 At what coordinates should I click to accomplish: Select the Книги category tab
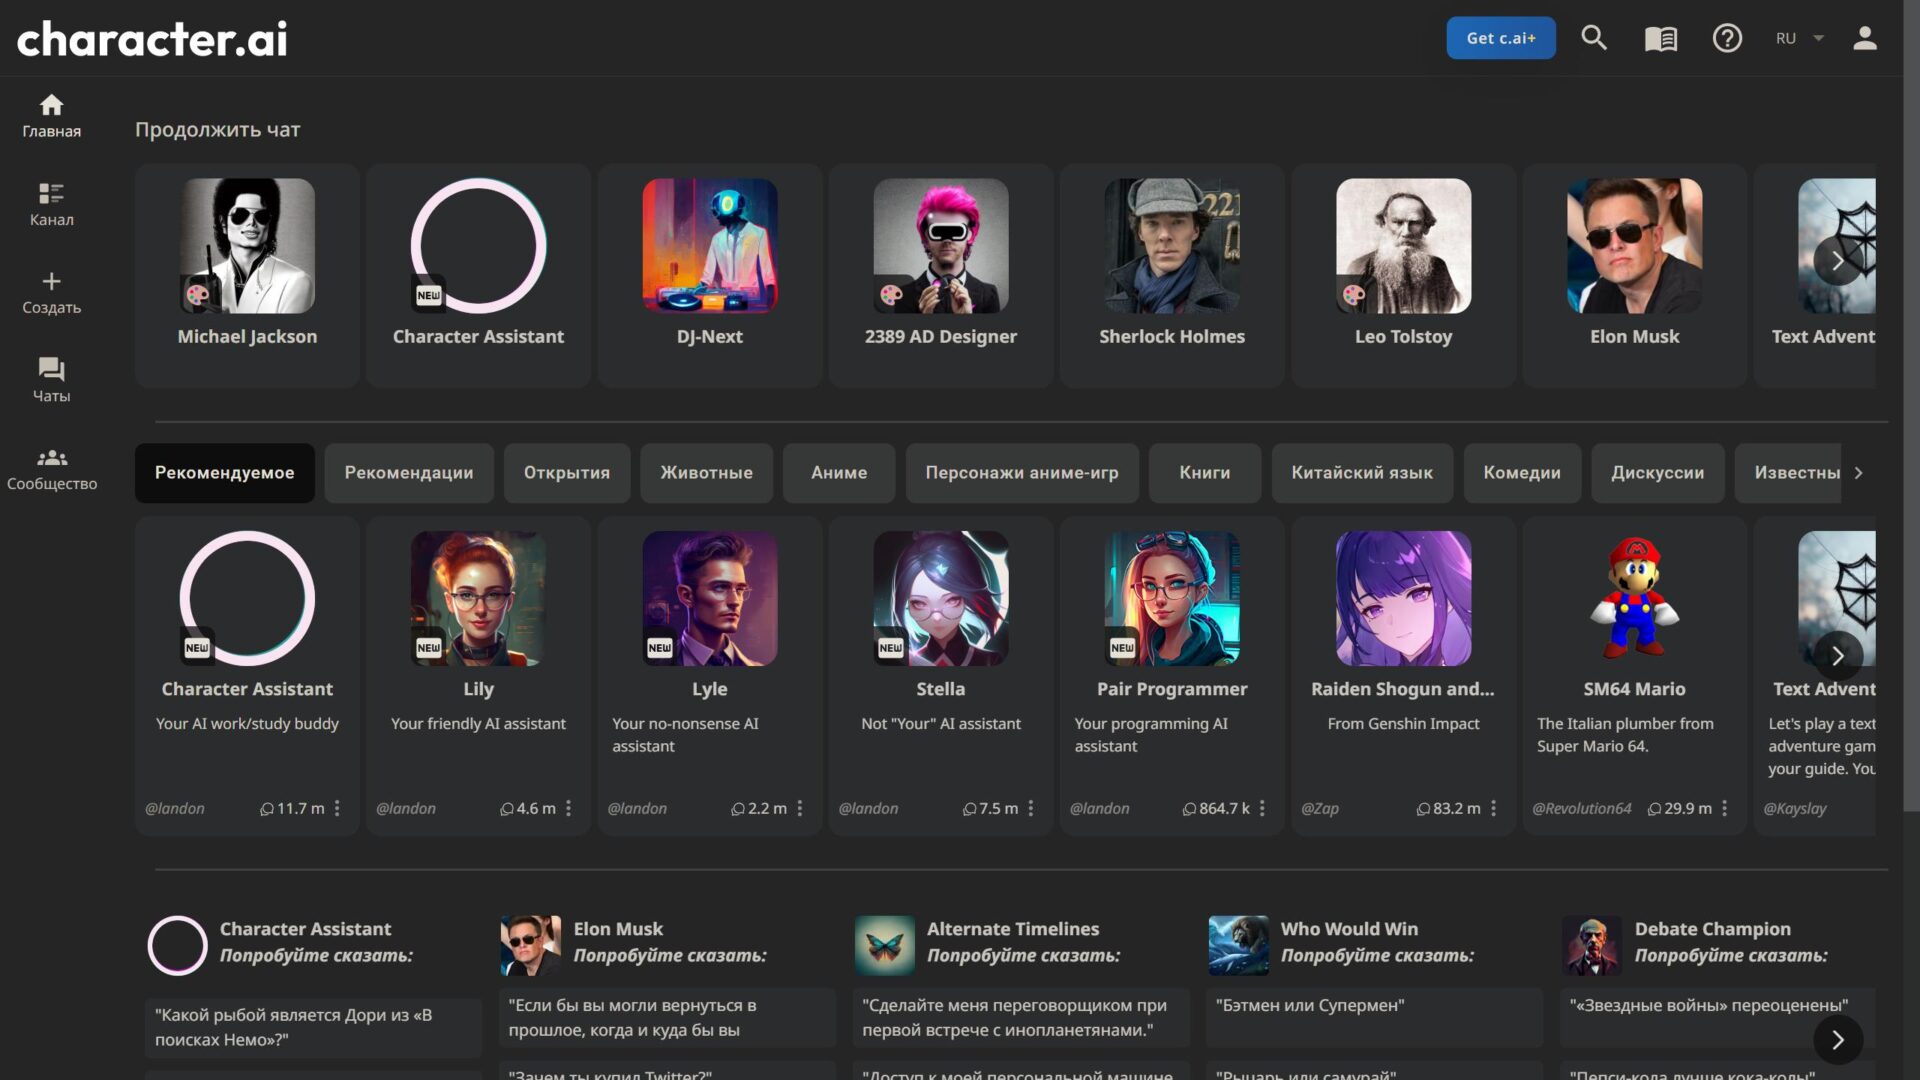click(1204, 472)
